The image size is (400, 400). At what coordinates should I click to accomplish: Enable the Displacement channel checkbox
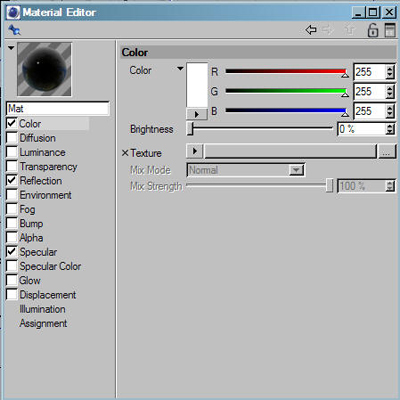click(x=11, y=294)
